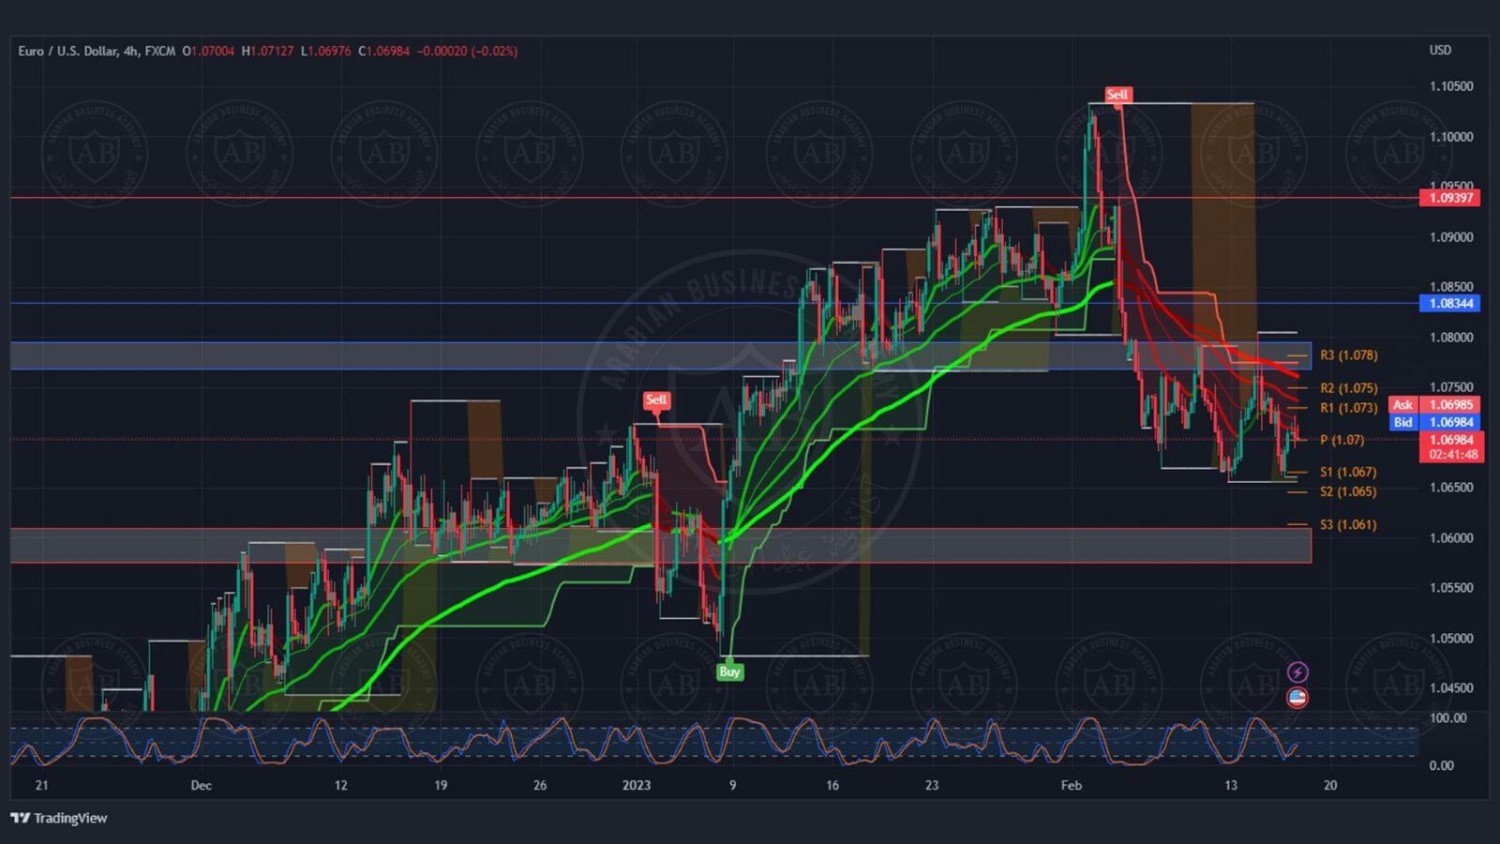The image size is (1500, 844).
Task: Click the S3 (1.061) pivot label
Action: [x=1348, y=525]
